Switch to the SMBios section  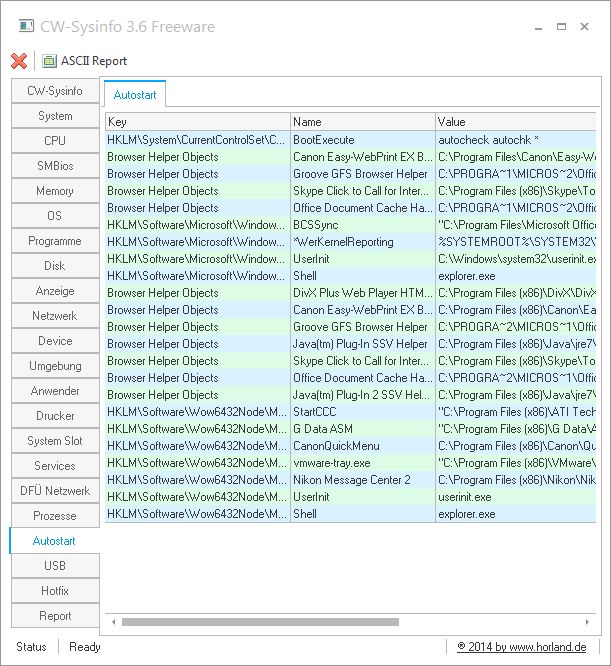point(55,166)
